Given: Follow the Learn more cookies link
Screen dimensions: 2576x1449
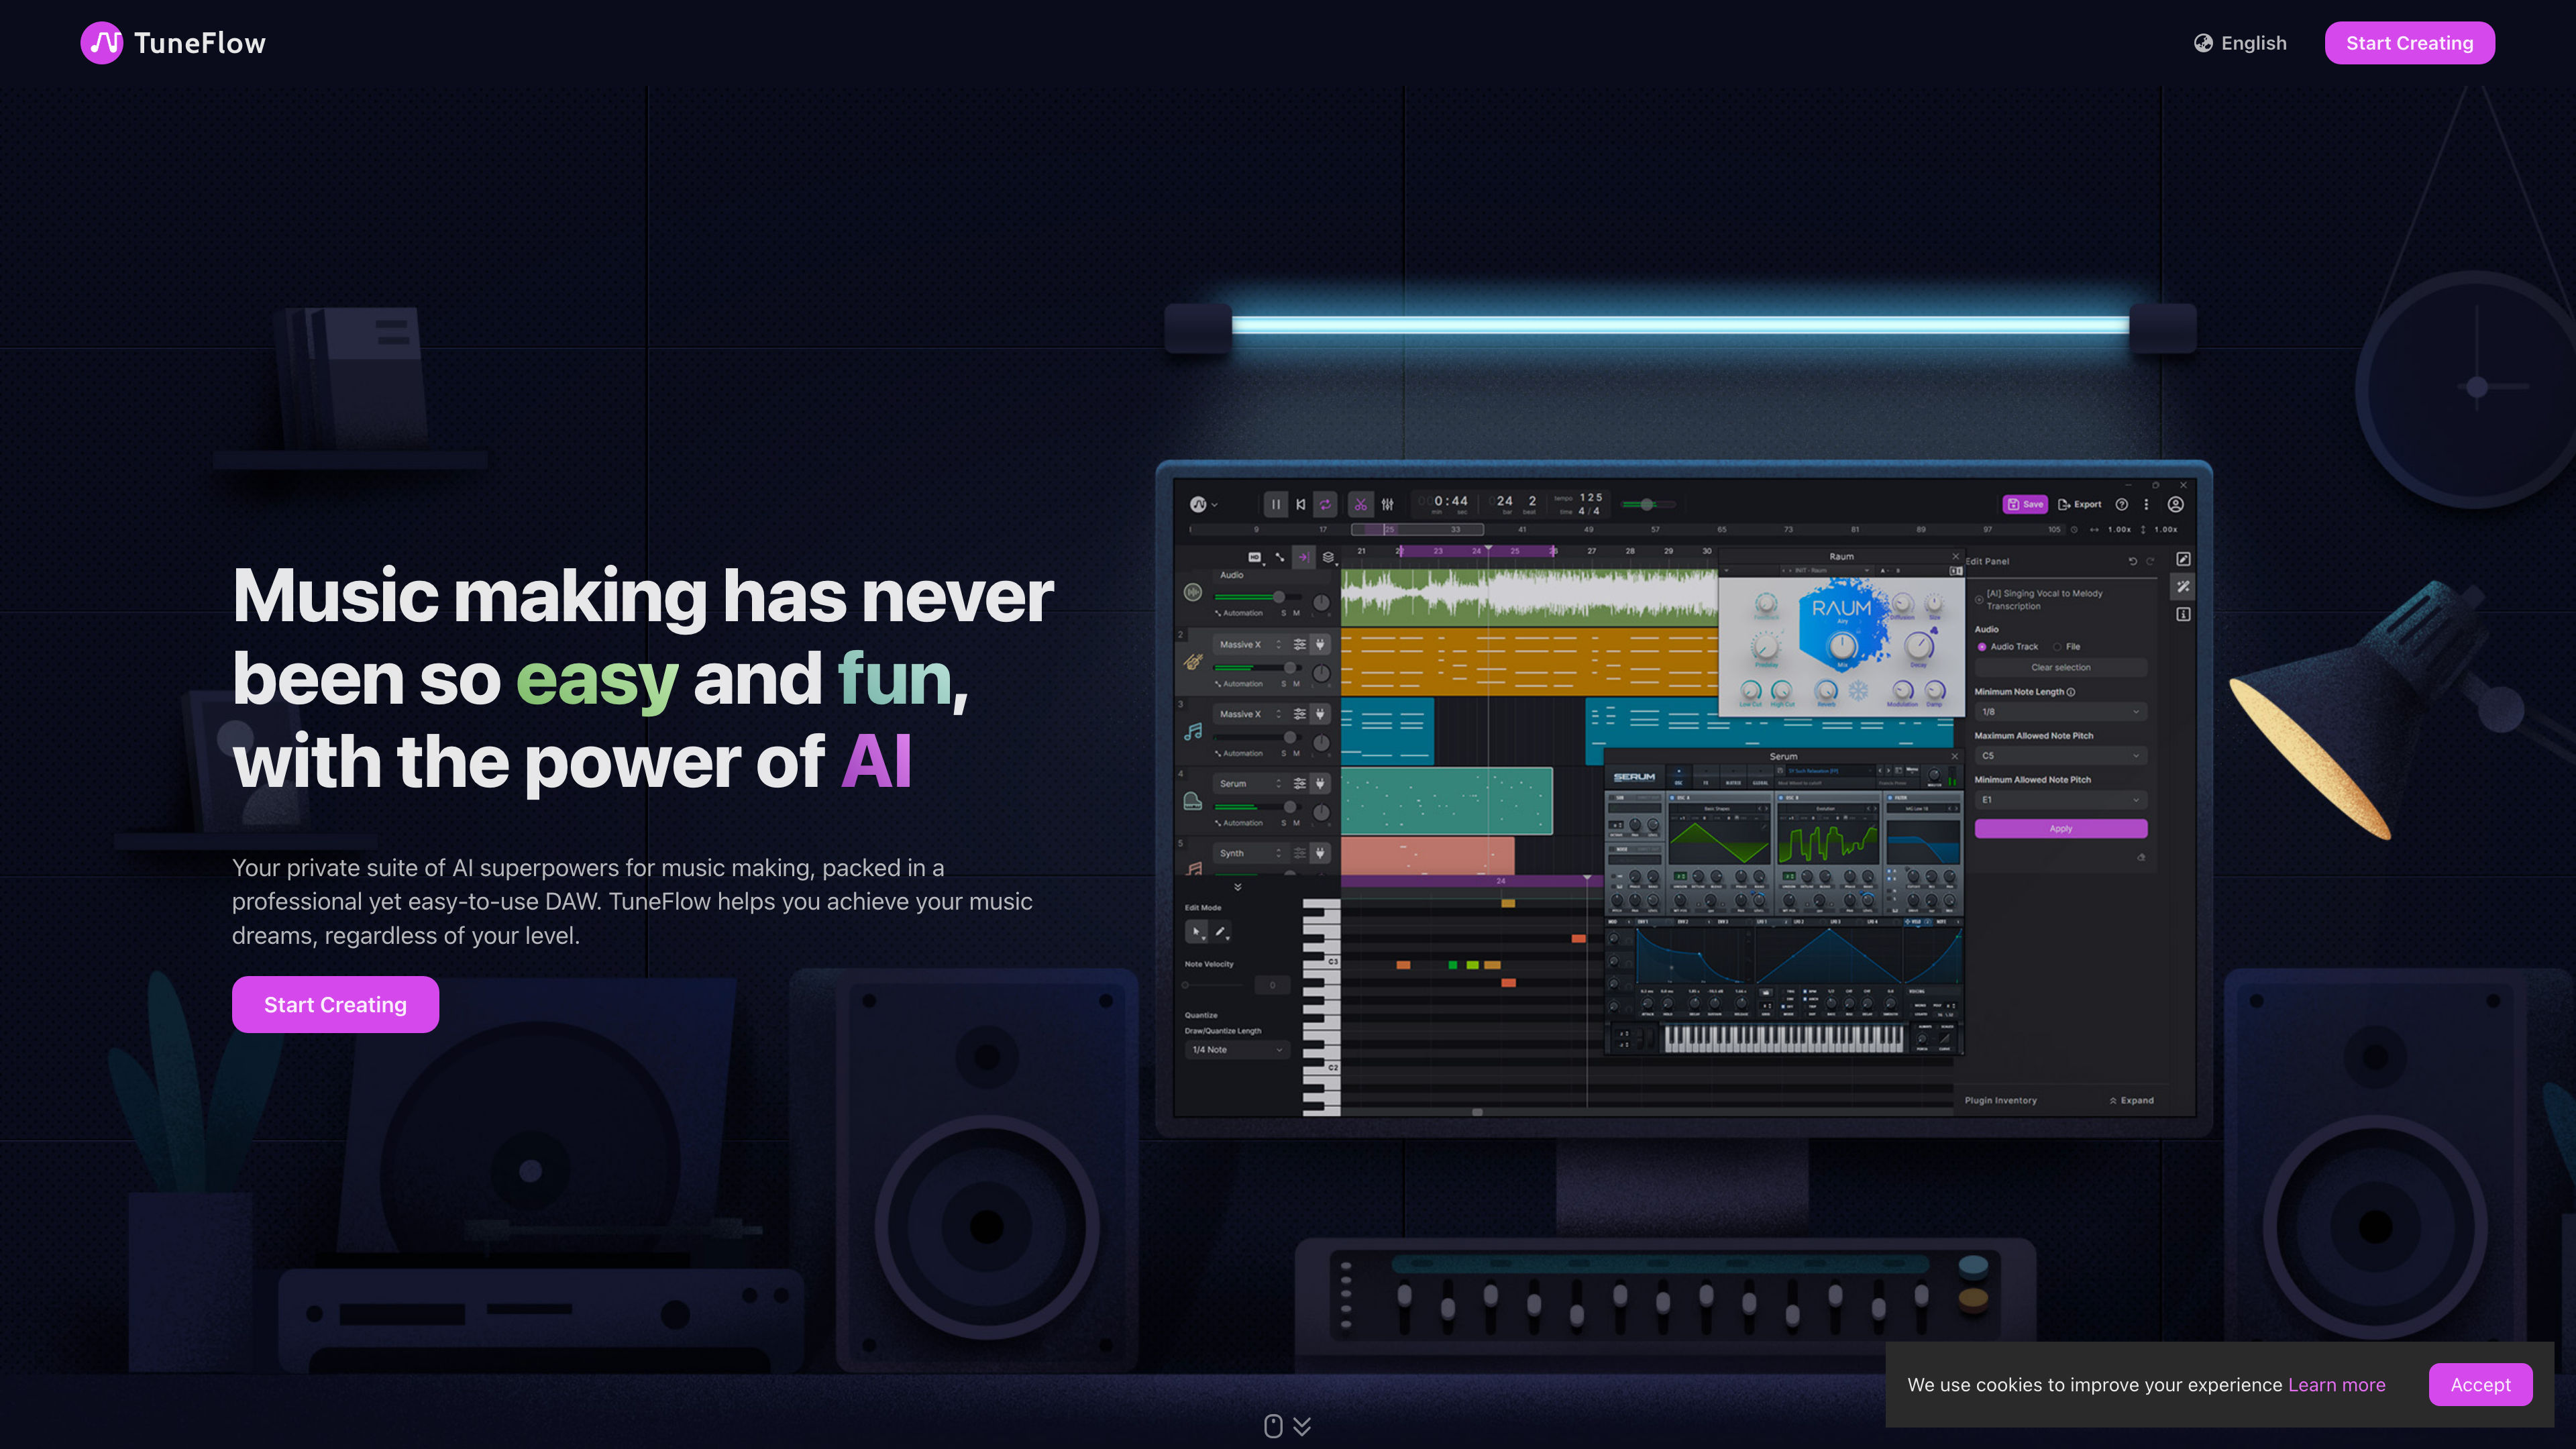Looking at the screenshot, I should click(2337, 1385).
